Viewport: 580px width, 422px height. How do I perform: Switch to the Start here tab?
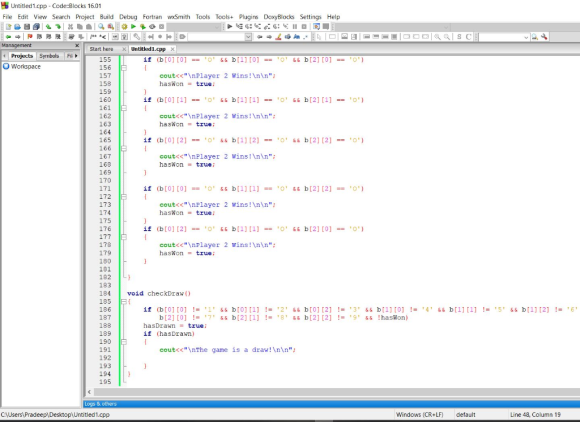(101, 49)
